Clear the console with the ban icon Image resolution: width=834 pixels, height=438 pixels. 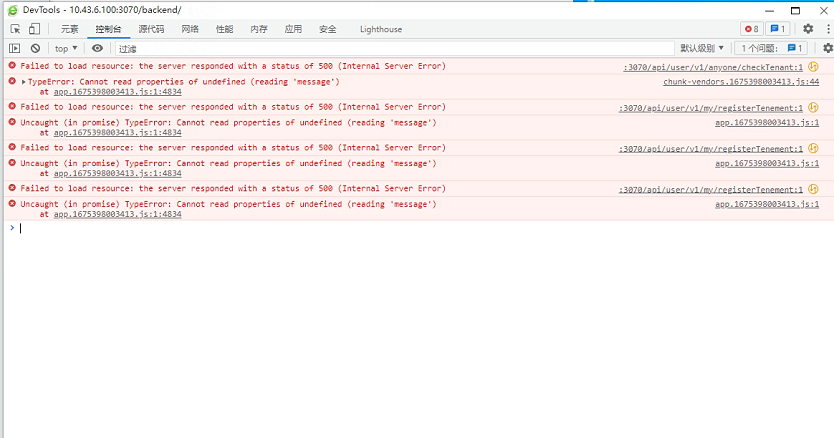pyautogui.click(x=35, y=48)
